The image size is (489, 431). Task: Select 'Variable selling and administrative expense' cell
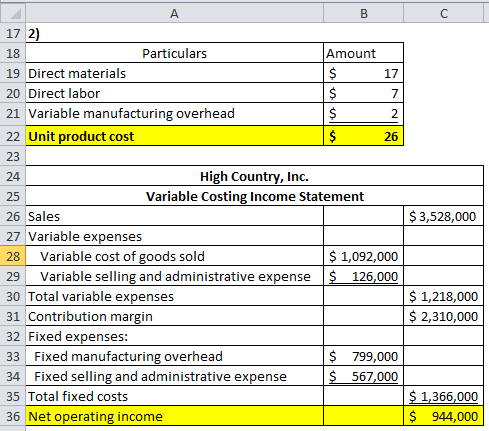pyautogui.click(x=174, y=276)
